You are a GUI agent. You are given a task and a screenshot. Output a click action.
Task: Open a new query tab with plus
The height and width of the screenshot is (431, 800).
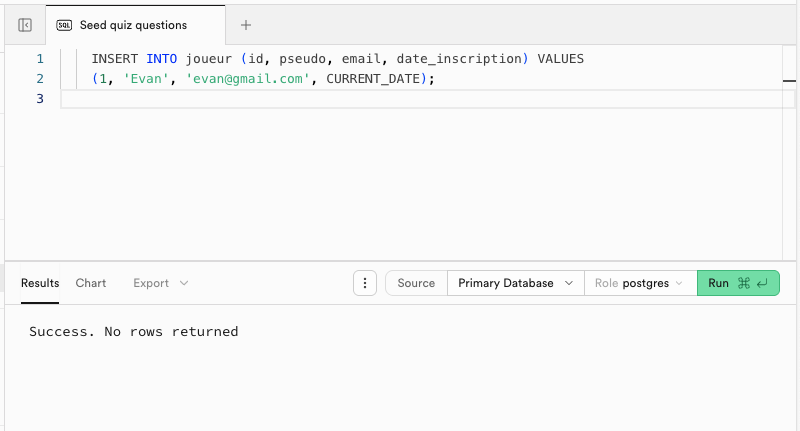[x=246, y=25]
